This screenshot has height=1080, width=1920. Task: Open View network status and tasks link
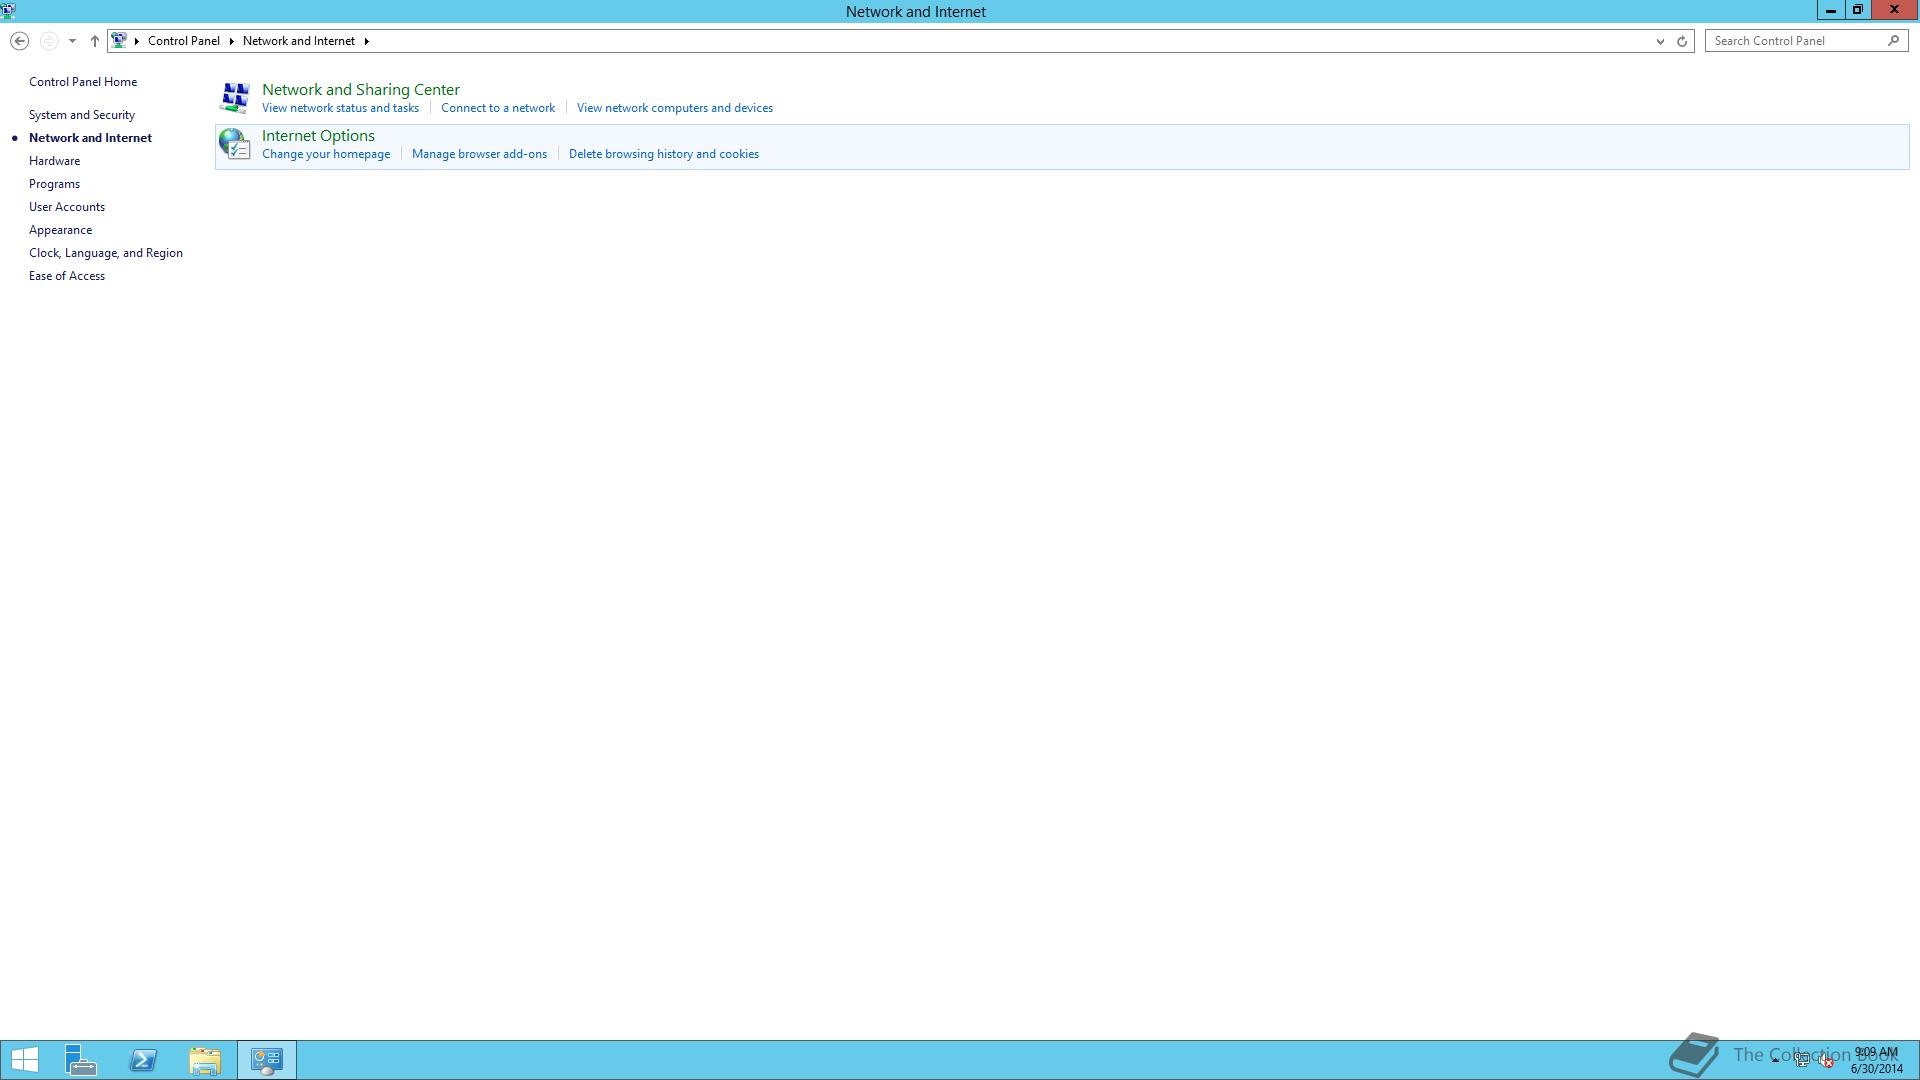[x=340, y=108]
